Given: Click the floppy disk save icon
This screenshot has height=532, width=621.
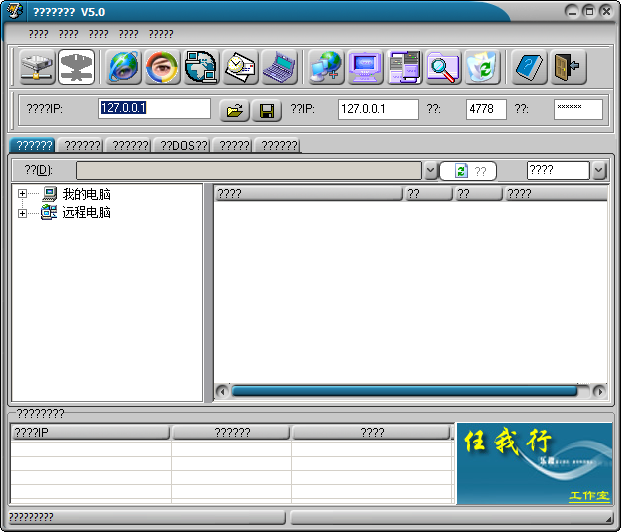Looking at the screenshot, I should pyautogui.click(x=266, y=110).
